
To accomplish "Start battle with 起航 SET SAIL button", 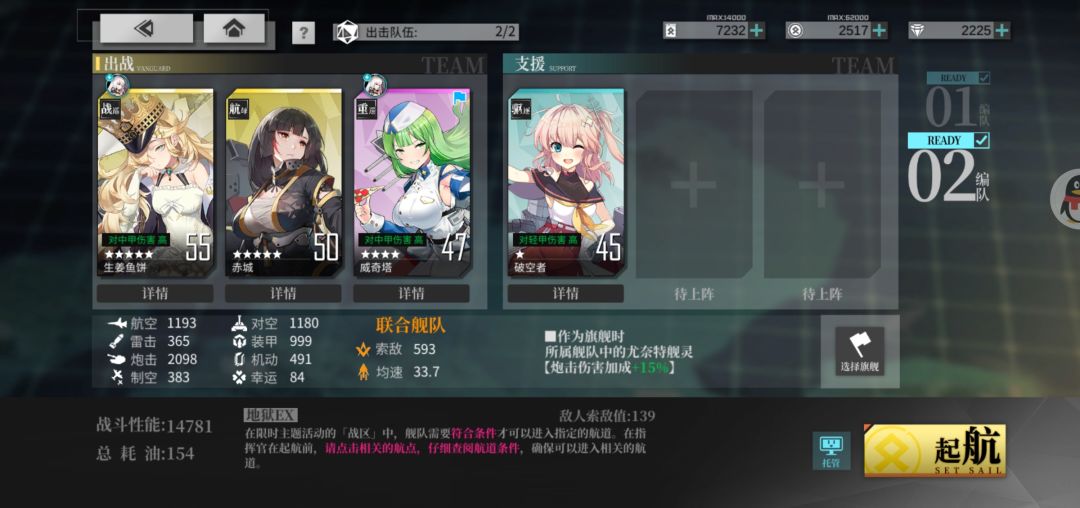I will tap(935, 451).
